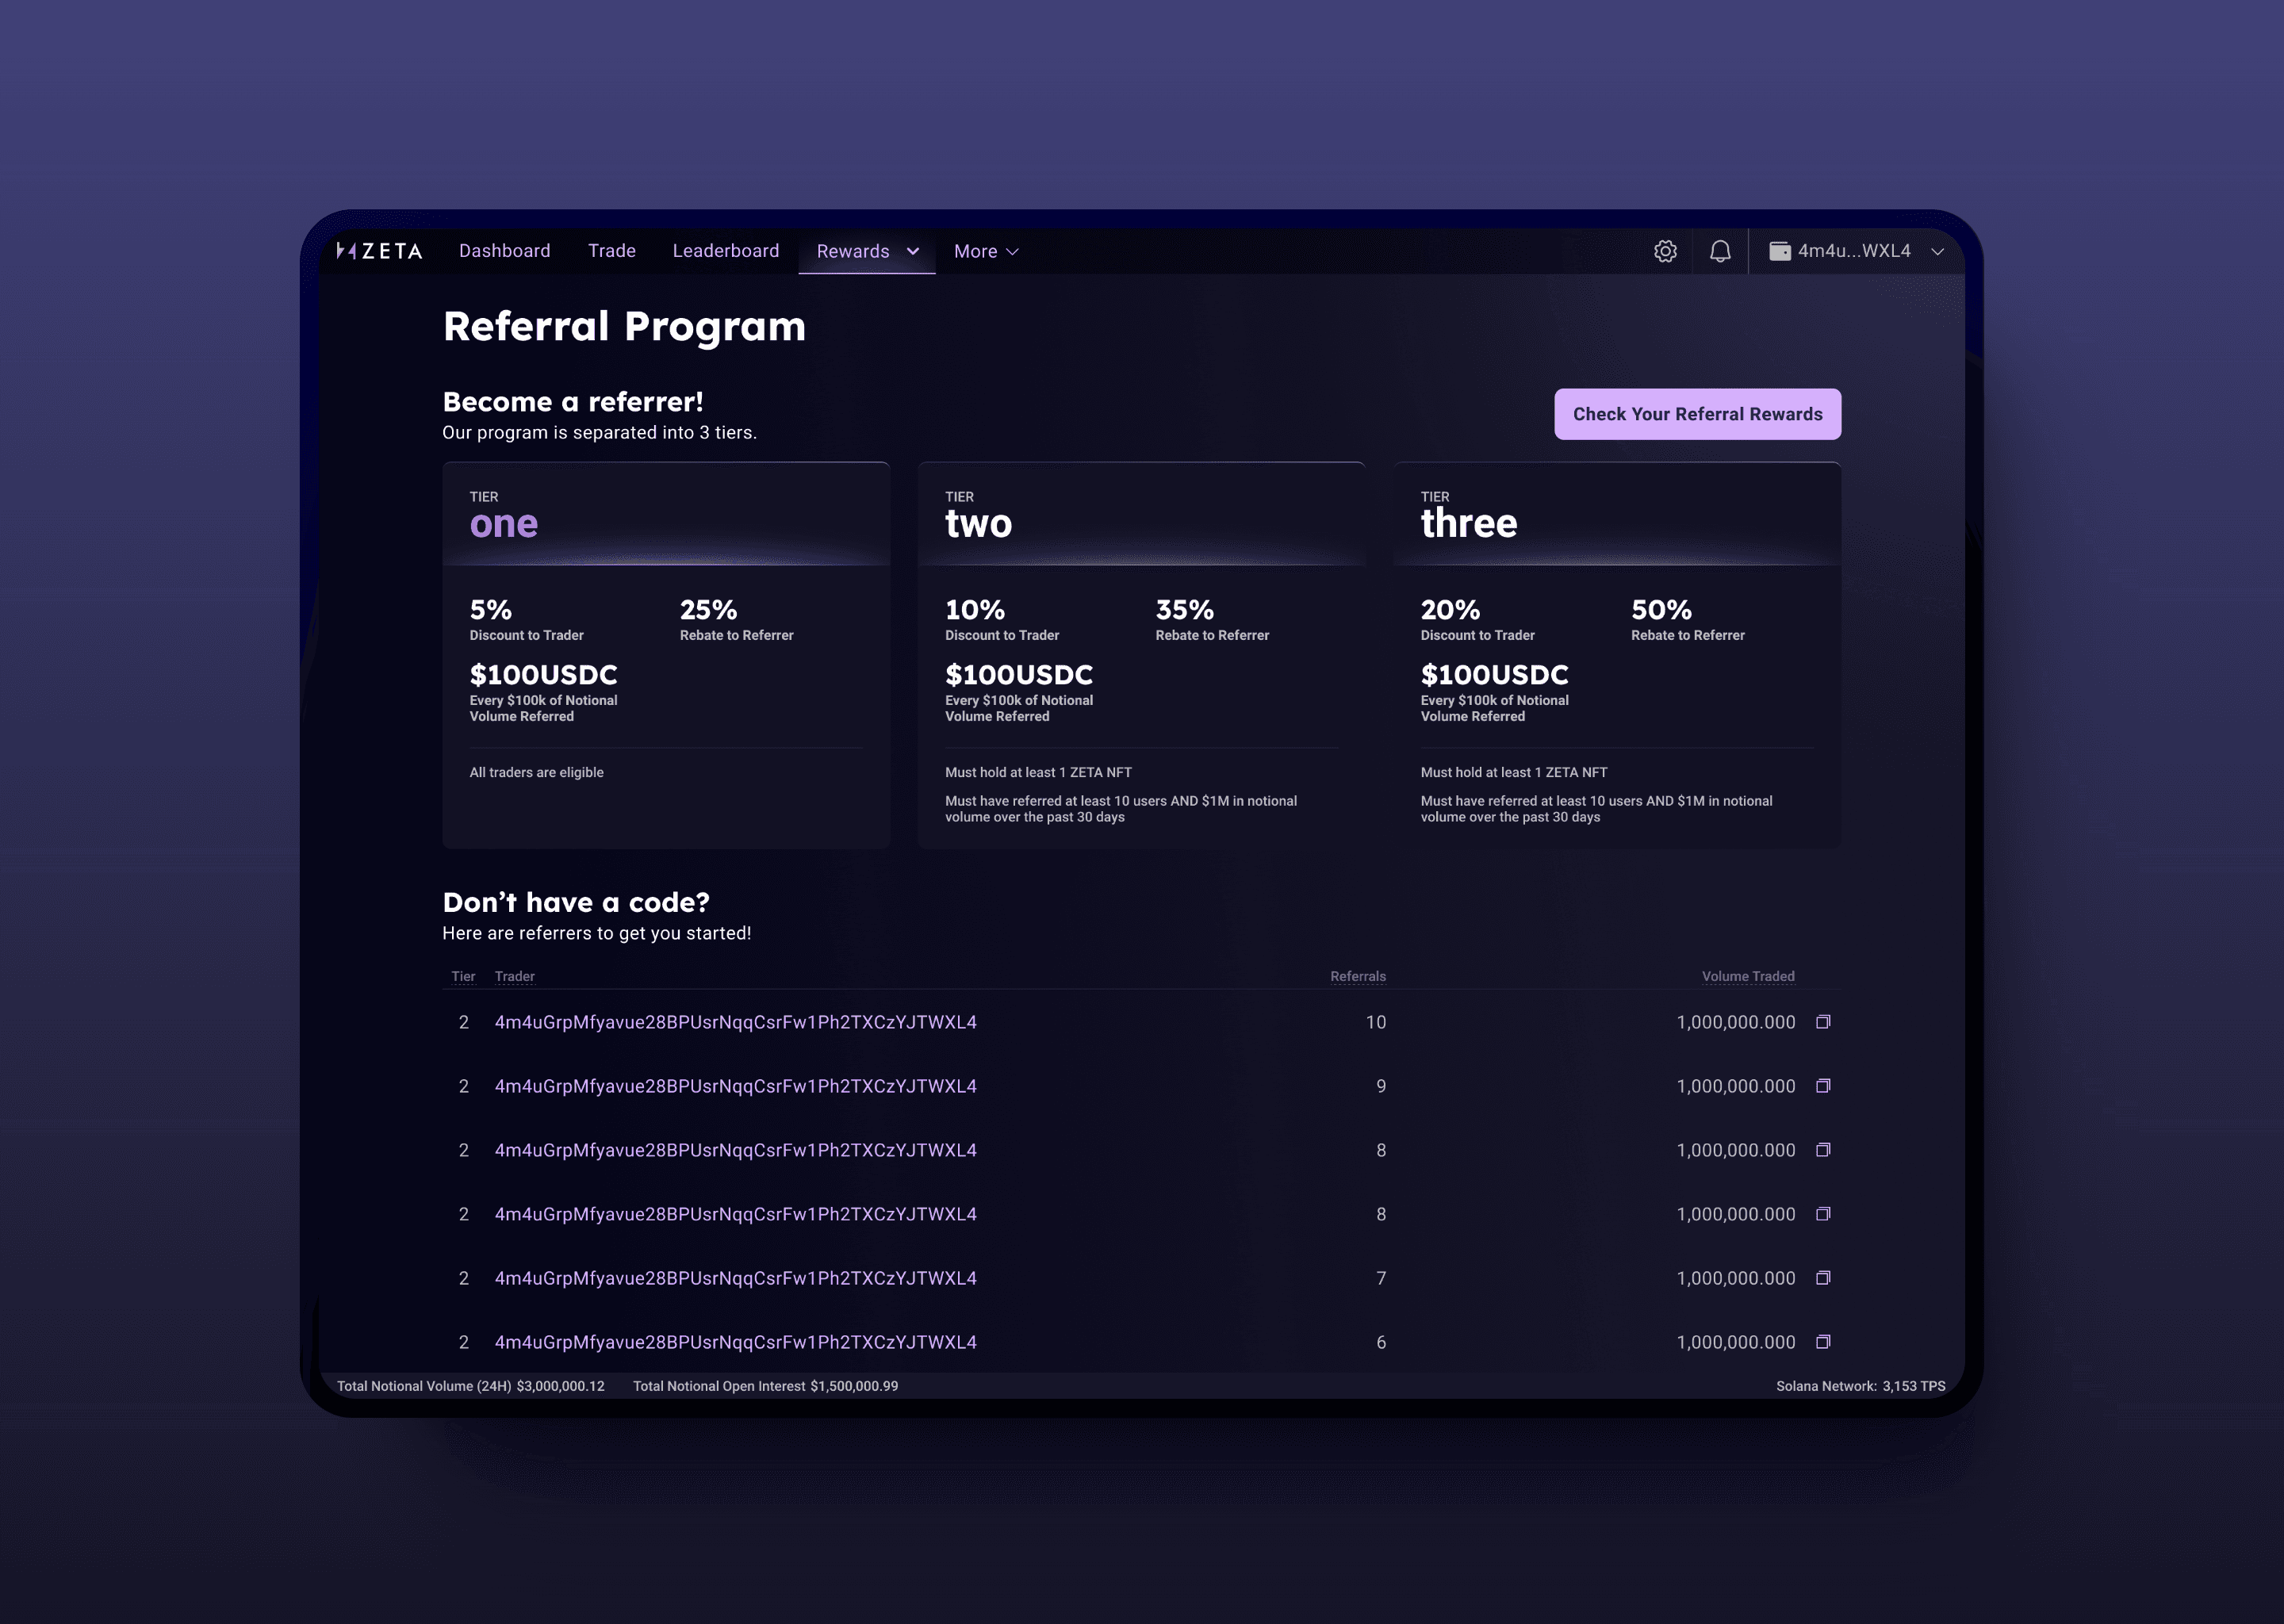Copy volume for the bottom 6-referral row
This screenshot has width=2284, height=1624.
1823,1342
